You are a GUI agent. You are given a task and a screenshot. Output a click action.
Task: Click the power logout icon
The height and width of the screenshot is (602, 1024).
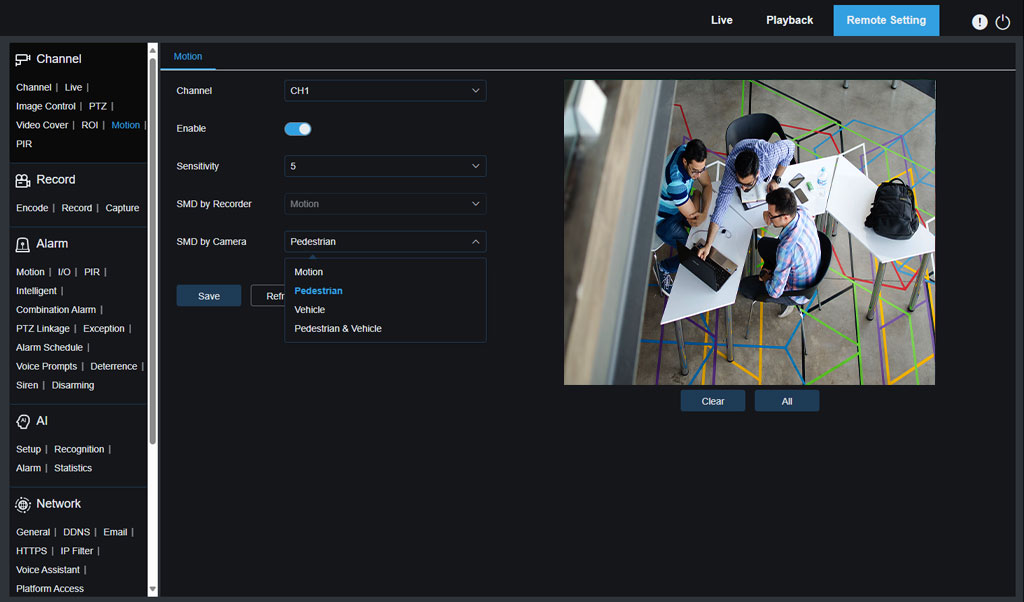[1002, 21]
